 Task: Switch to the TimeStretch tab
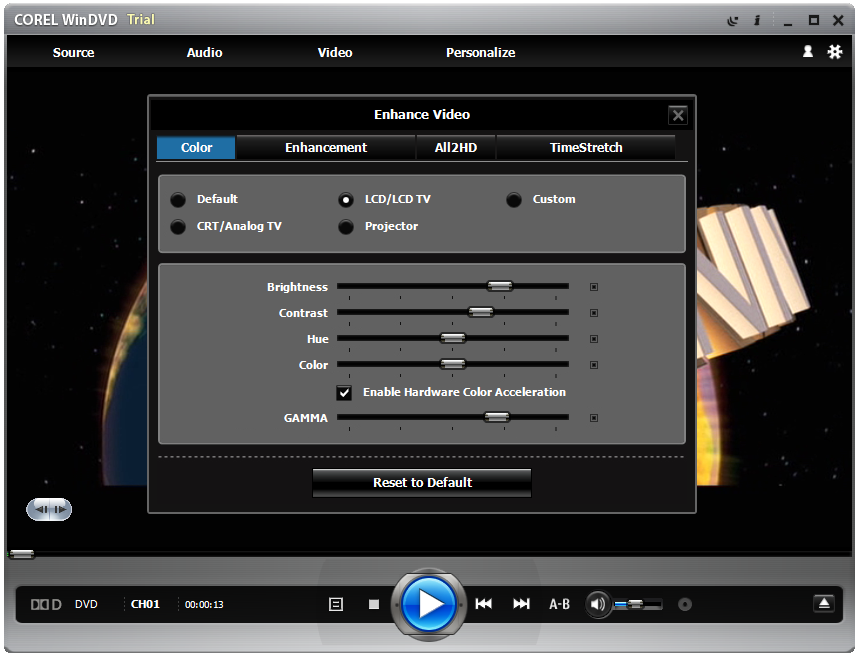586,148
